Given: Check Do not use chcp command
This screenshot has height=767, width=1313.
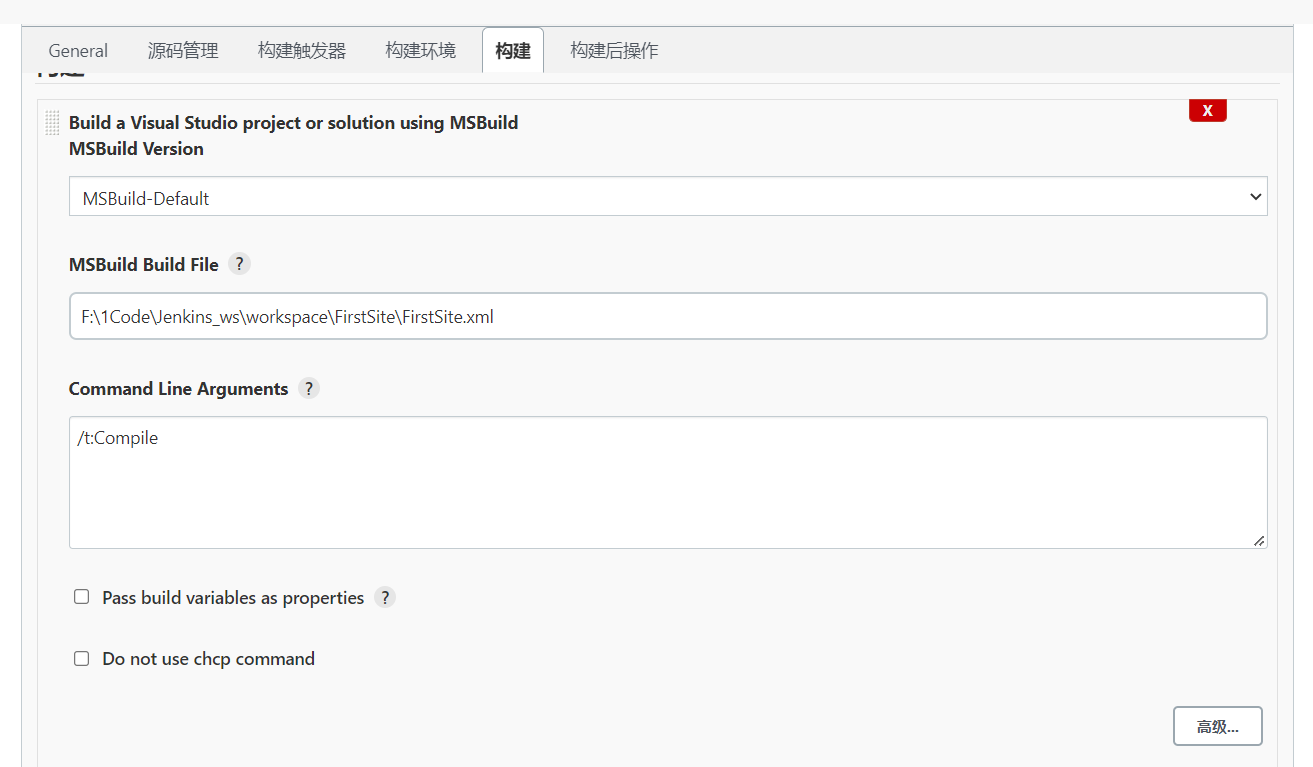Looking at the screenshot, I should point(82,658).
